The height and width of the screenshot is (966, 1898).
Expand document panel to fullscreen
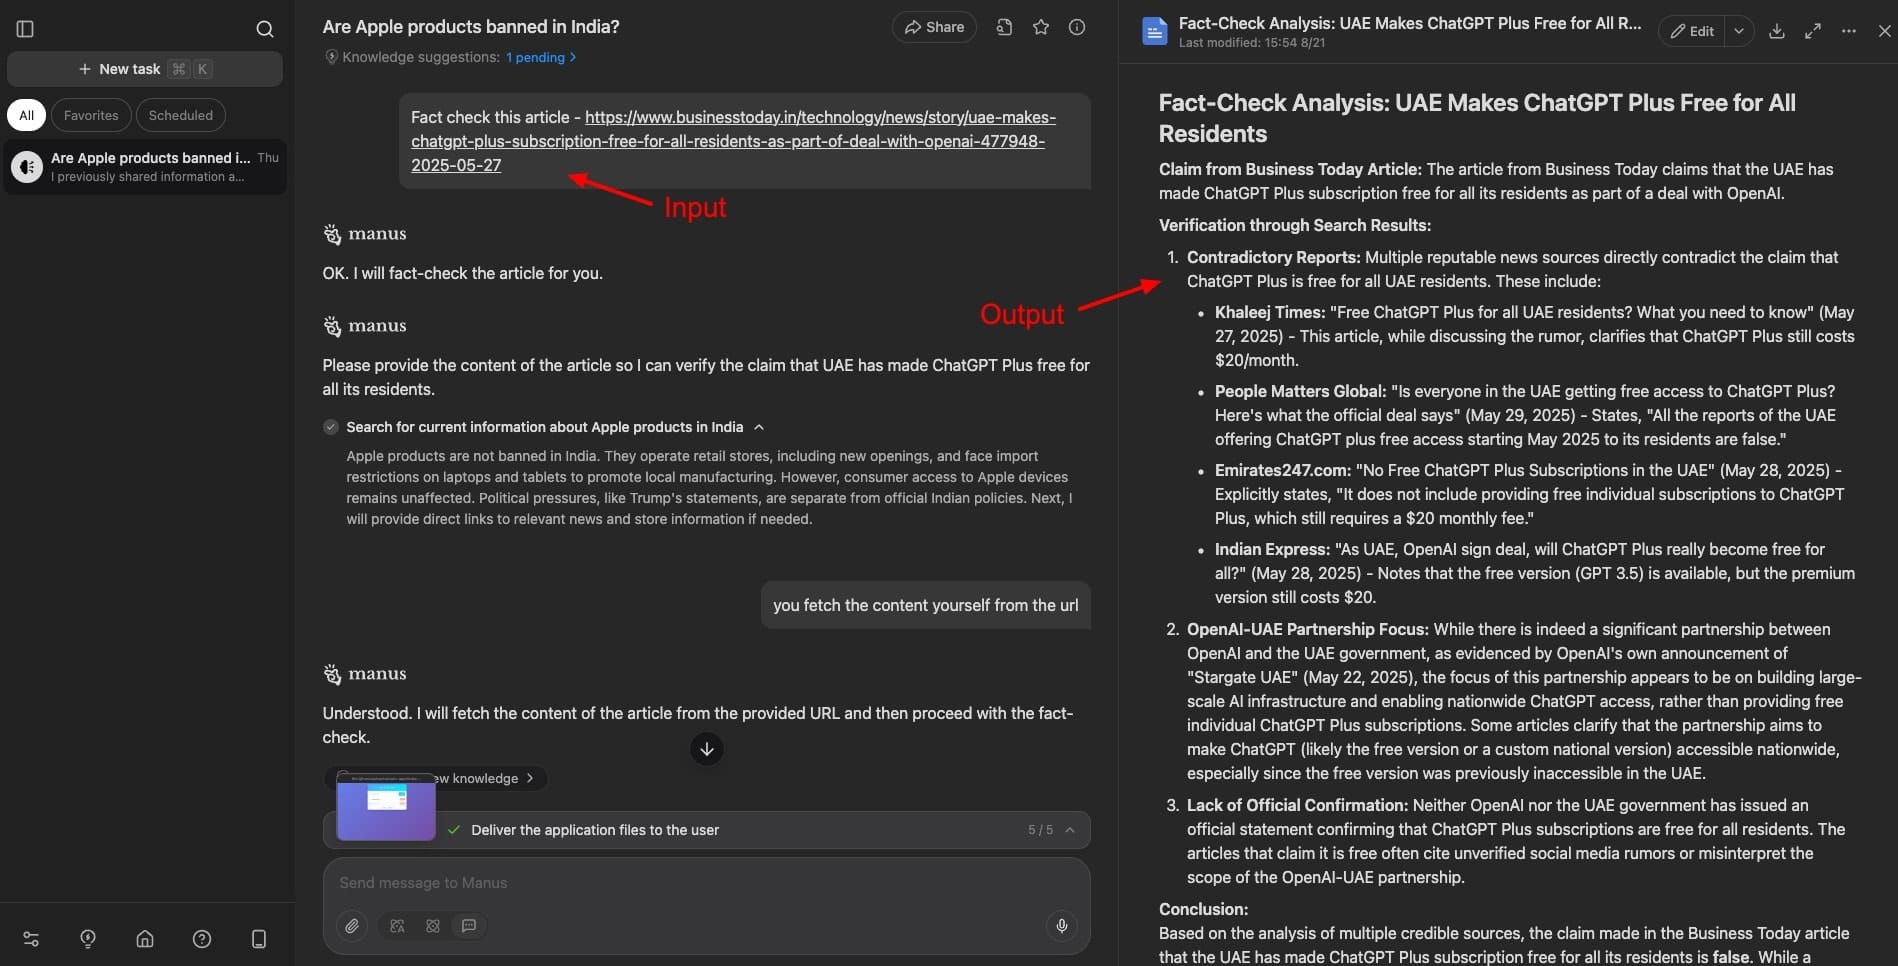pyautogui.click(x=1812, y=31)
